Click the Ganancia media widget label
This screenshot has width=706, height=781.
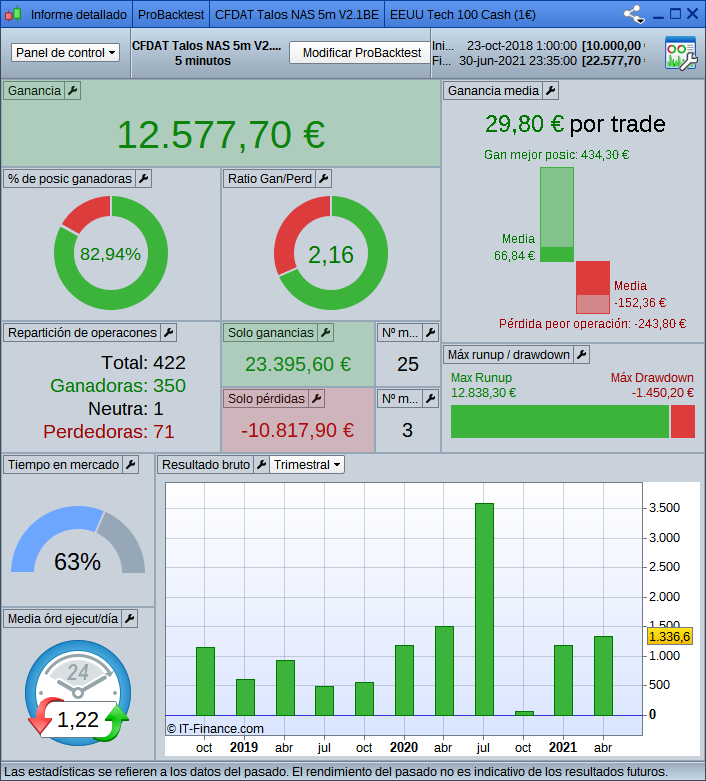pos(493,91)
